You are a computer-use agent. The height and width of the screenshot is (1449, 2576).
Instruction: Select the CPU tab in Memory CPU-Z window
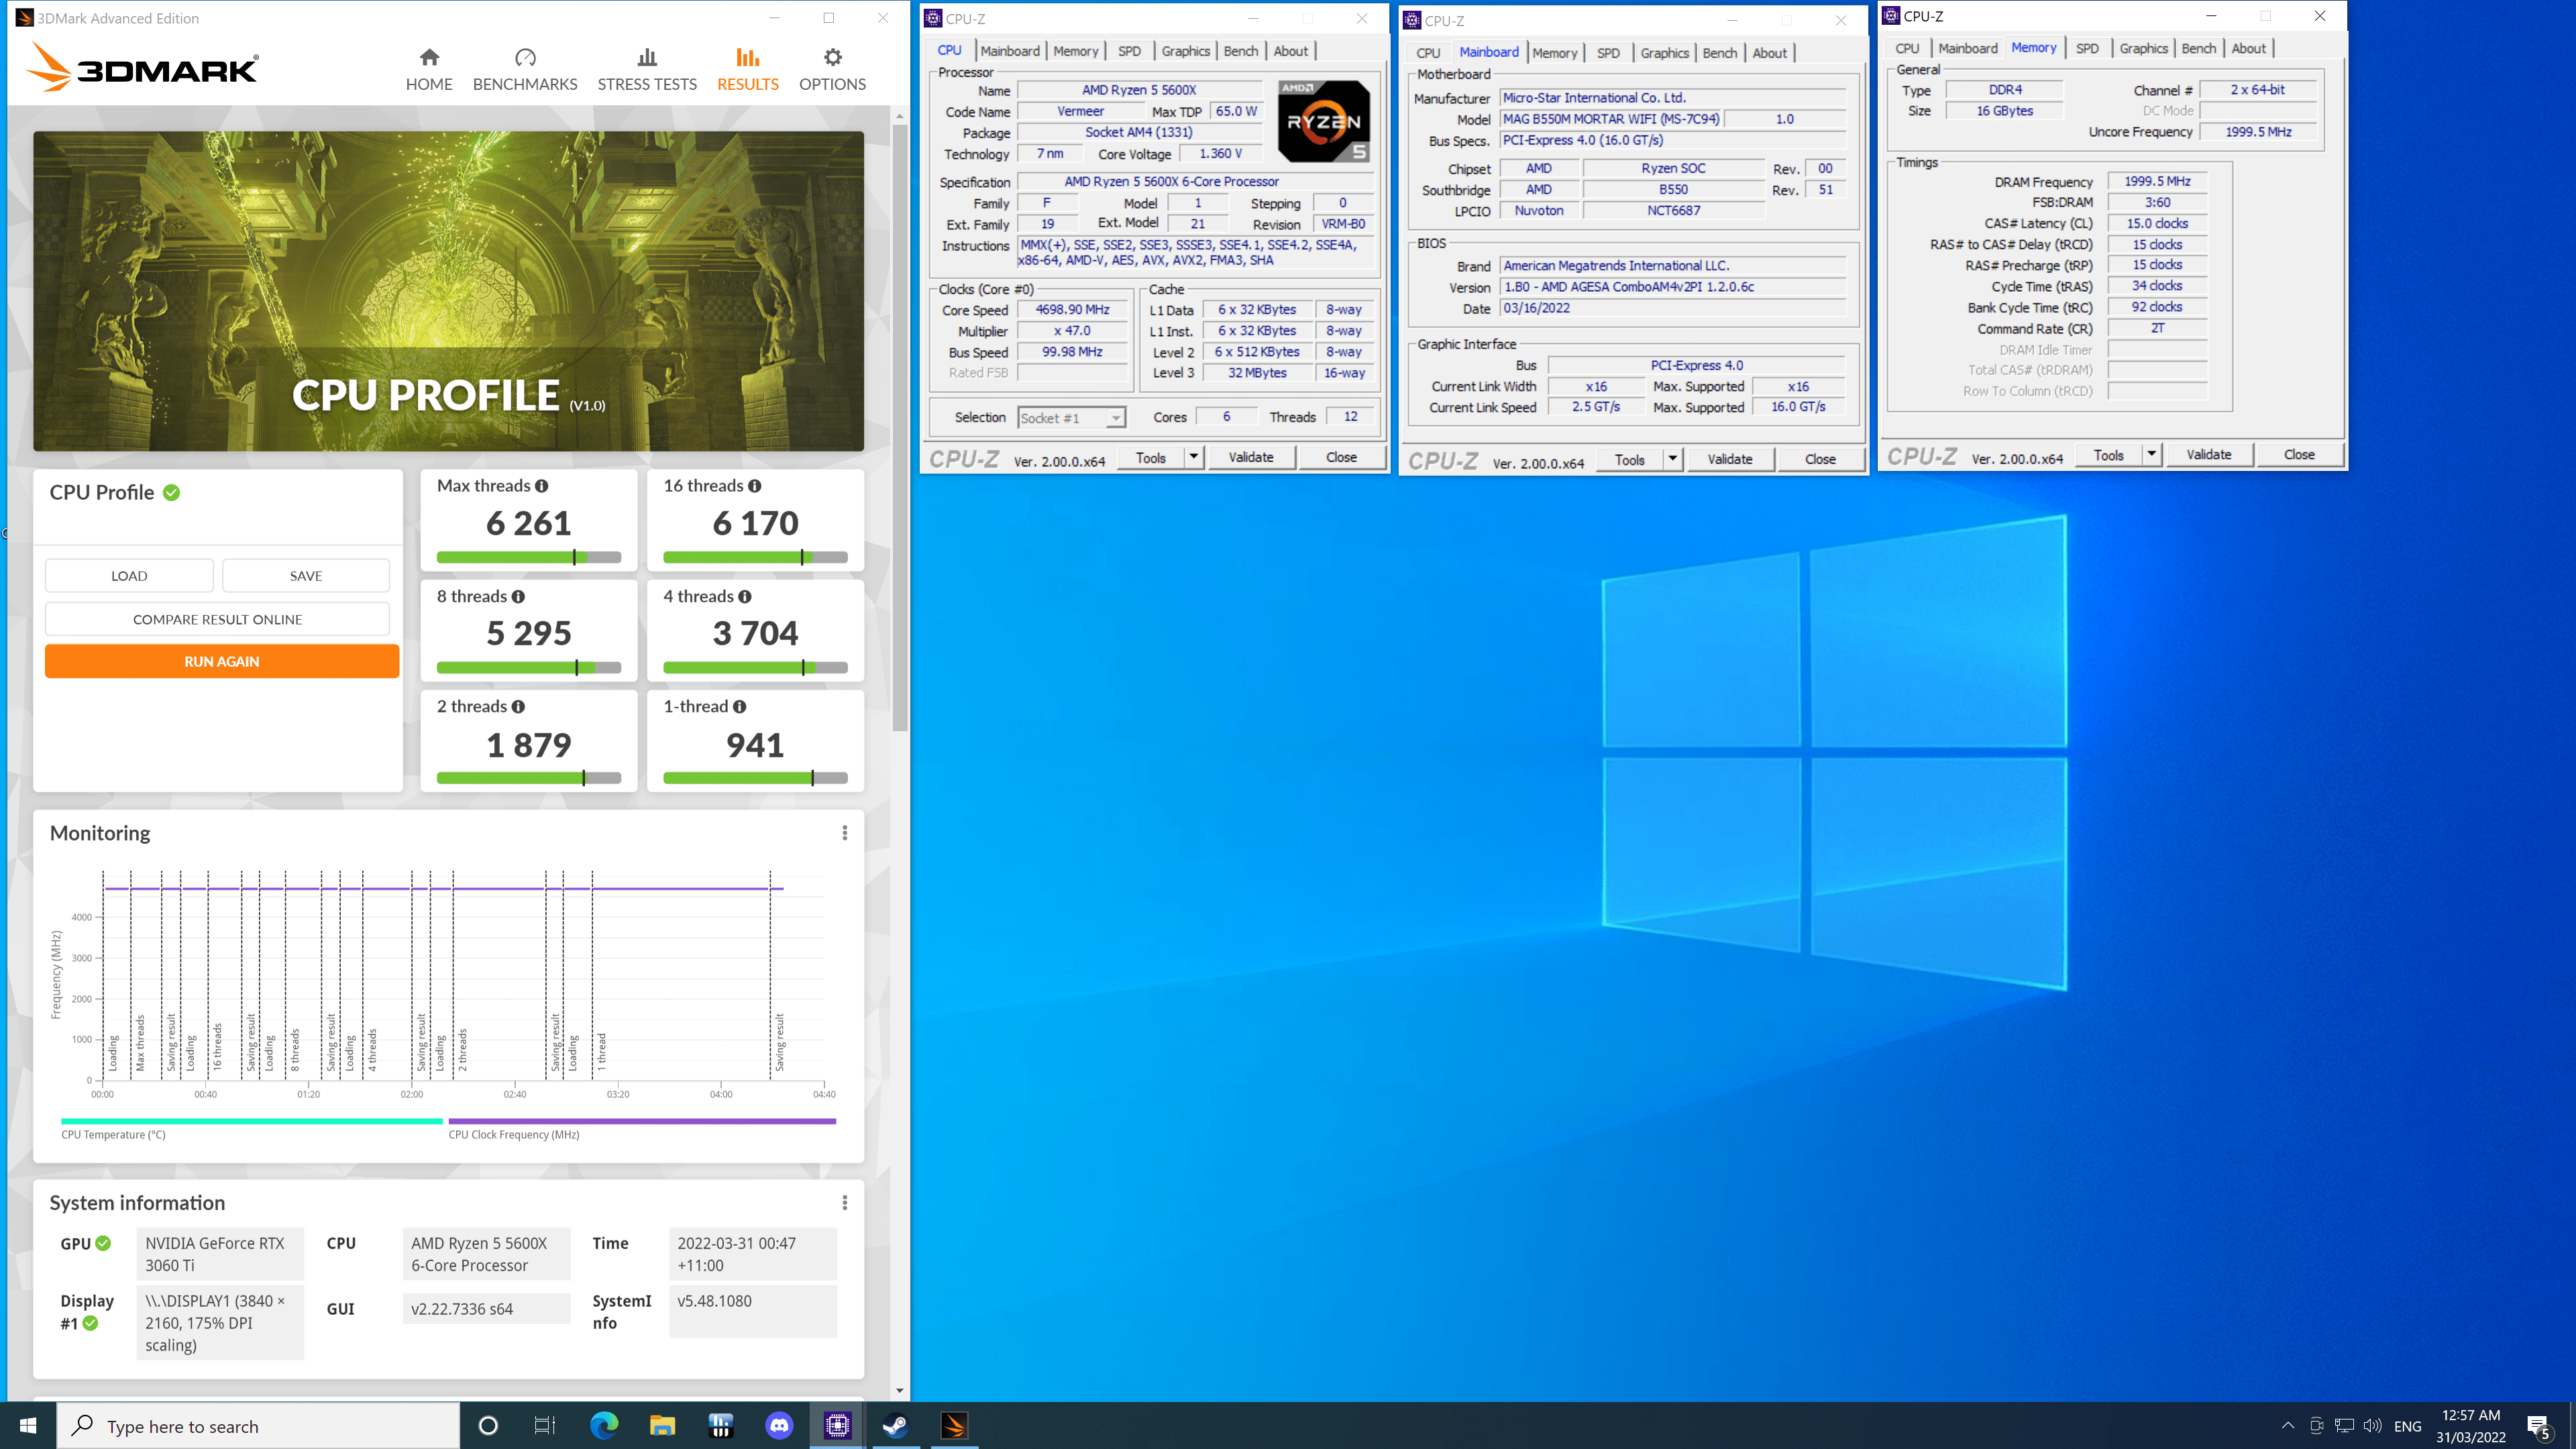[x=1907, y=48]
